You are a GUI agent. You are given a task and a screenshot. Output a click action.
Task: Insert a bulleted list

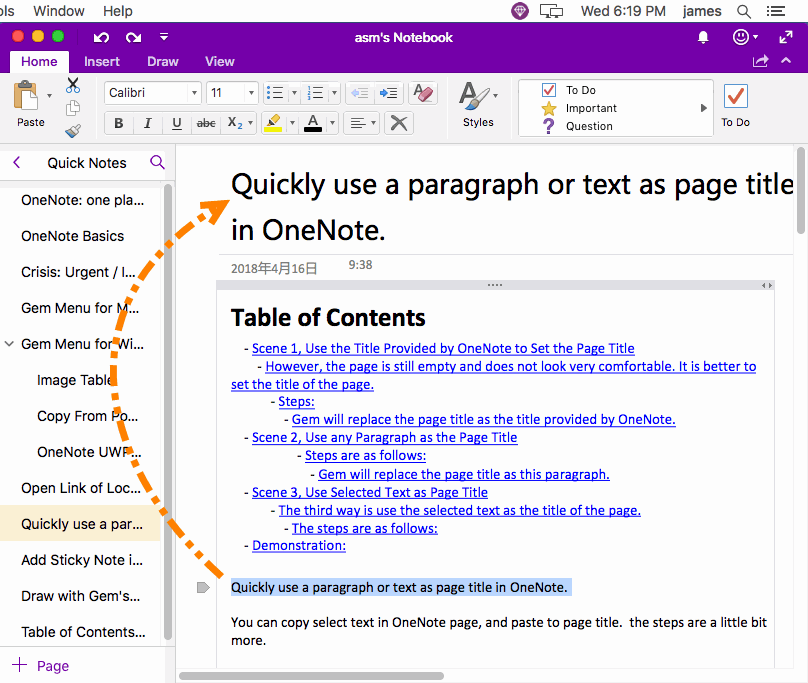(275, 93)
